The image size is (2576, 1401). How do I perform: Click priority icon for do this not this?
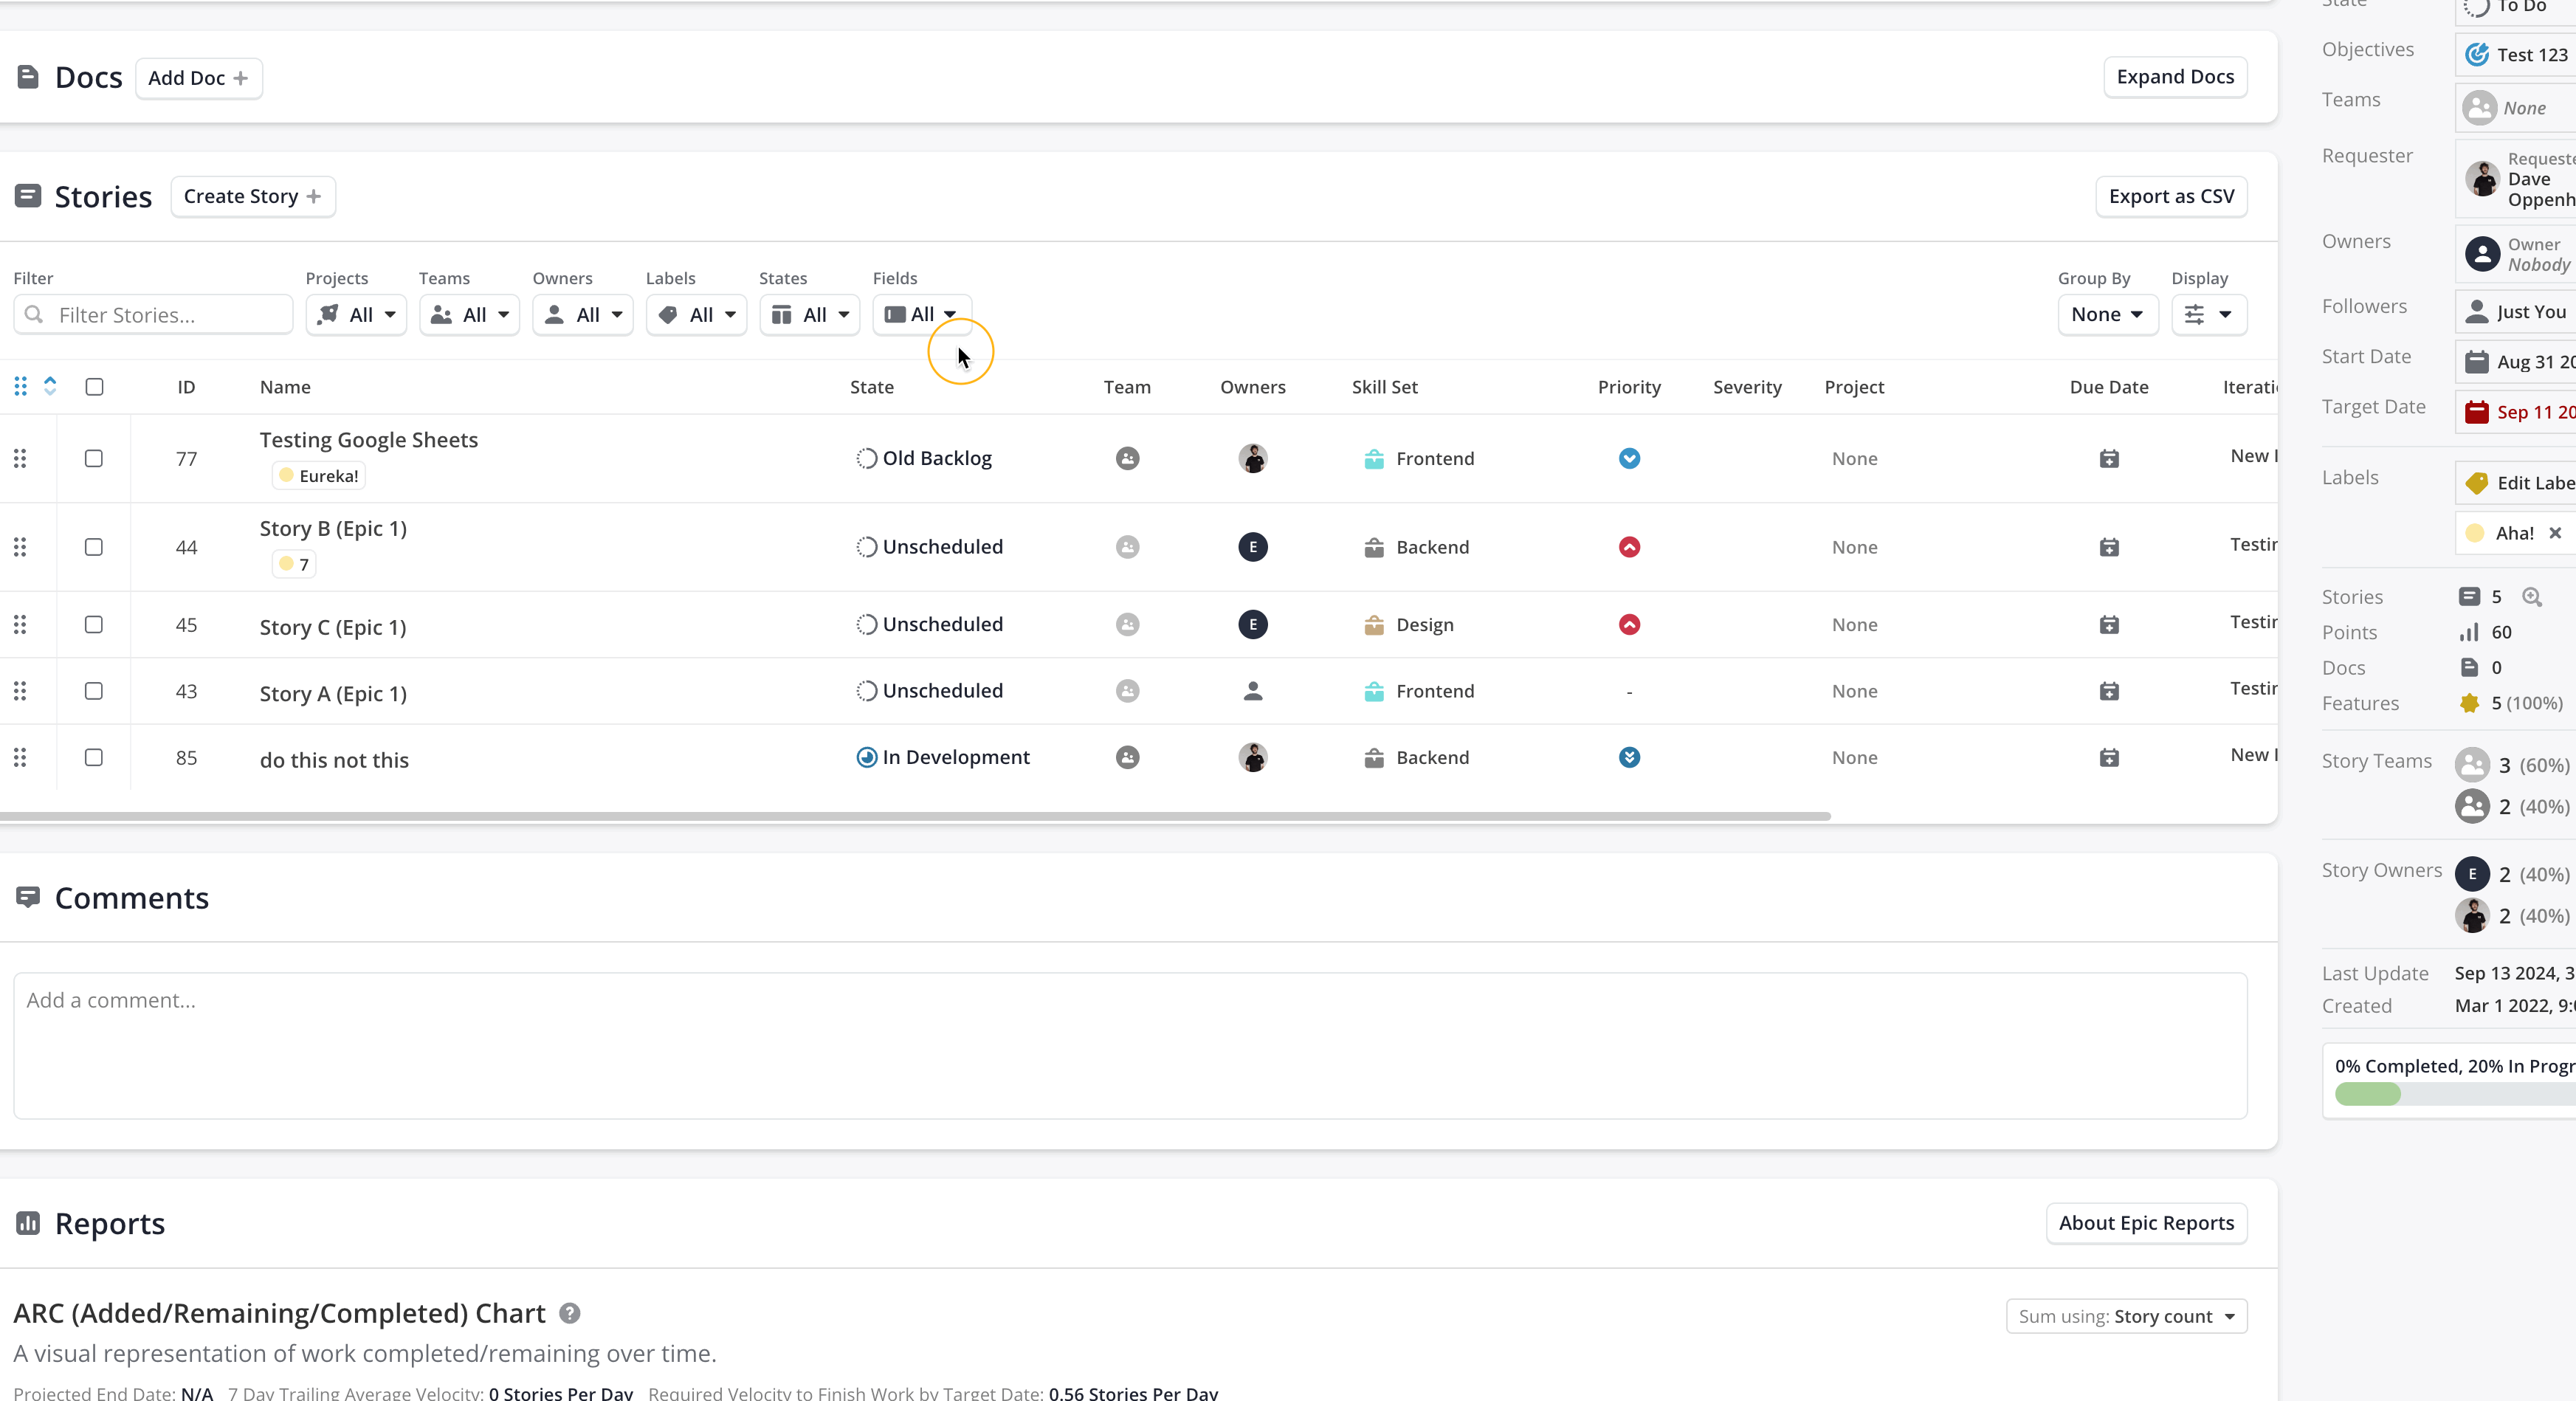click(1629, 757)
